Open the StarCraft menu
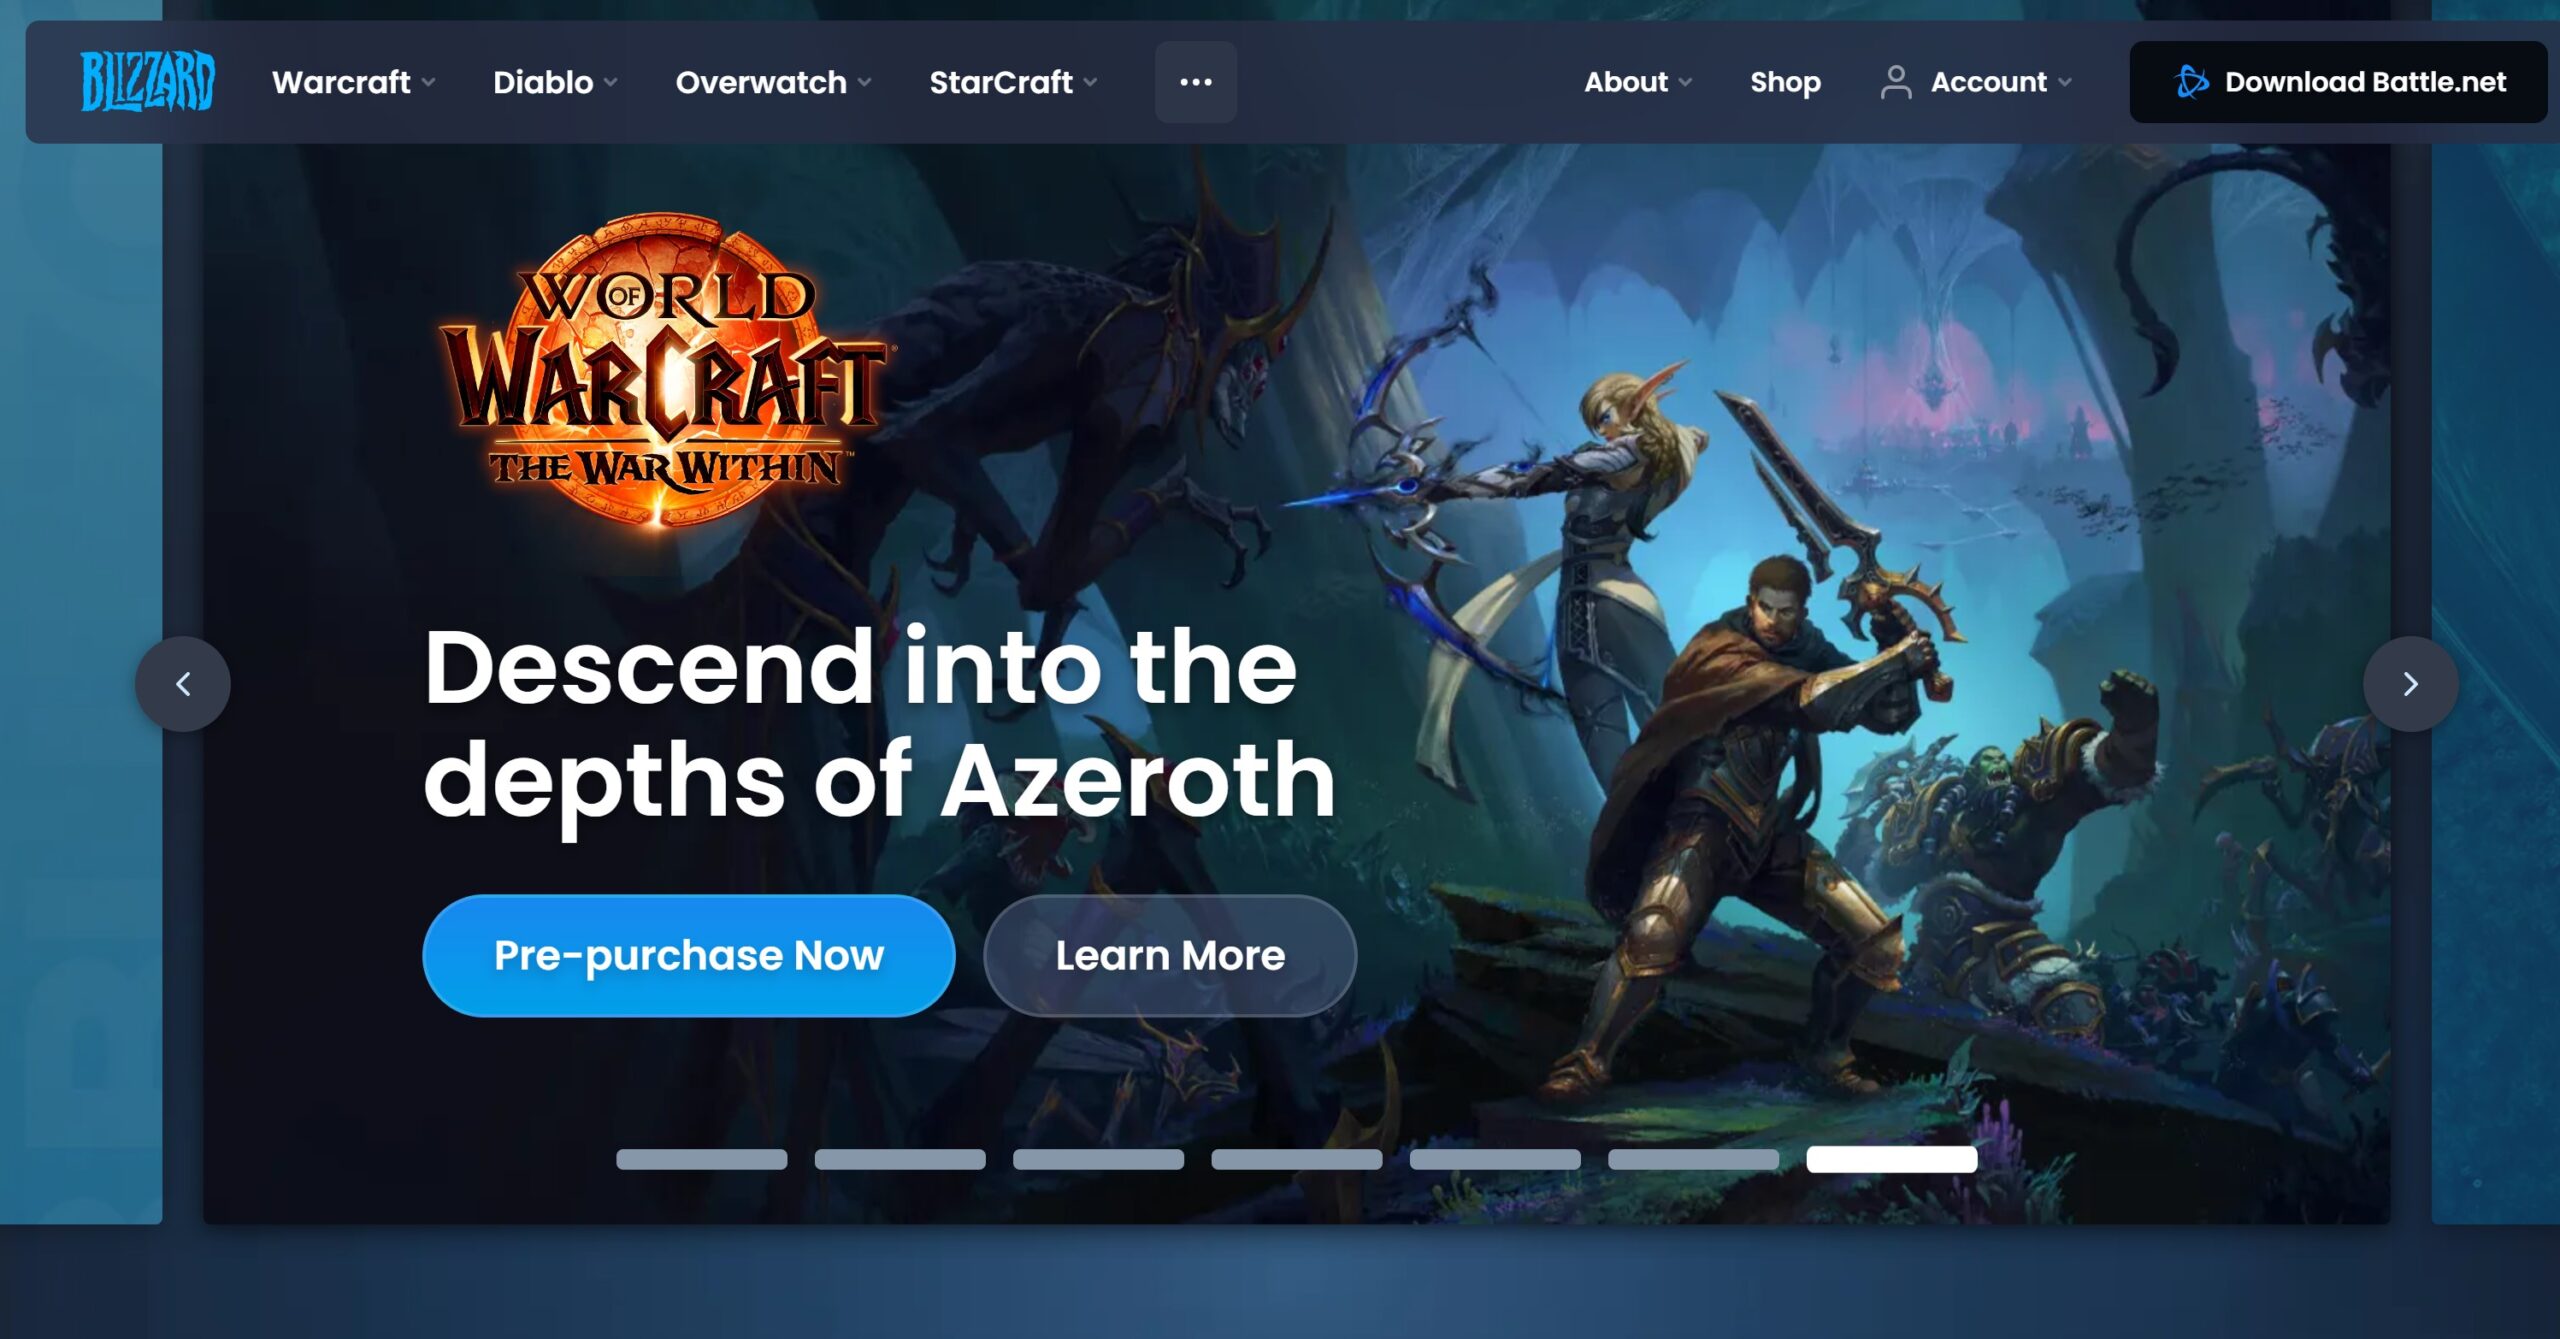This screenshot has height=1339, width=2560. coord(1013,82)
